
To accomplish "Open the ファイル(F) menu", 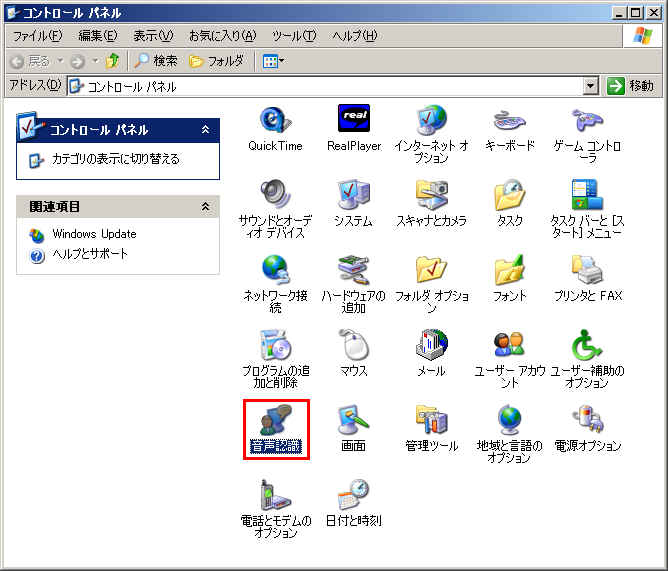I will click(x=37, y=36).
